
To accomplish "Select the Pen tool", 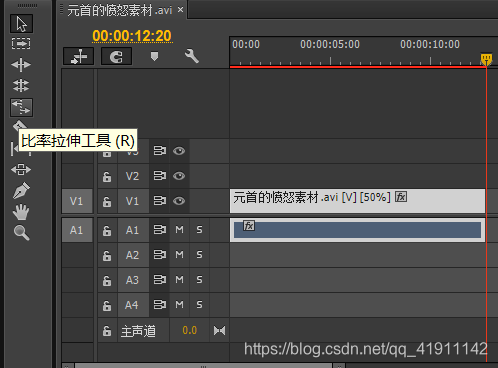I will 21,191.
